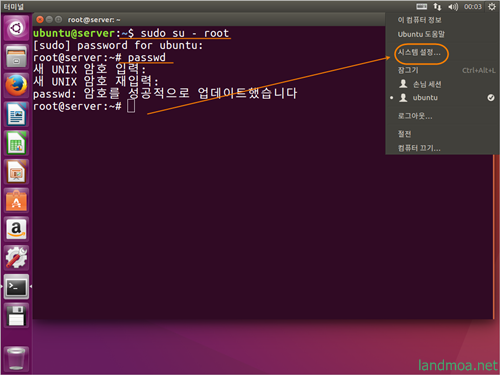Close the terminal window with red button
This screenshot has width=500, height=375.
click(40, 20)
